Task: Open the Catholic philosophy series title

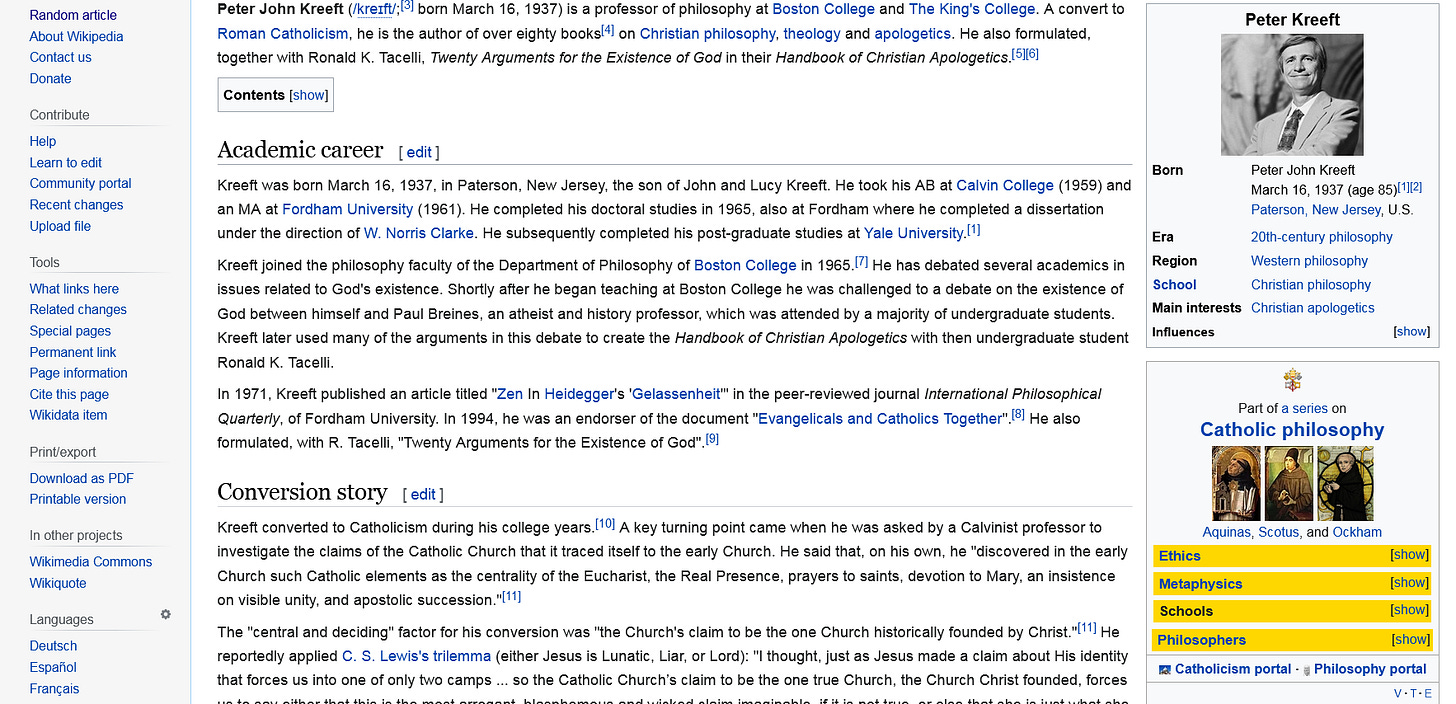Action: coord(1292,430)
